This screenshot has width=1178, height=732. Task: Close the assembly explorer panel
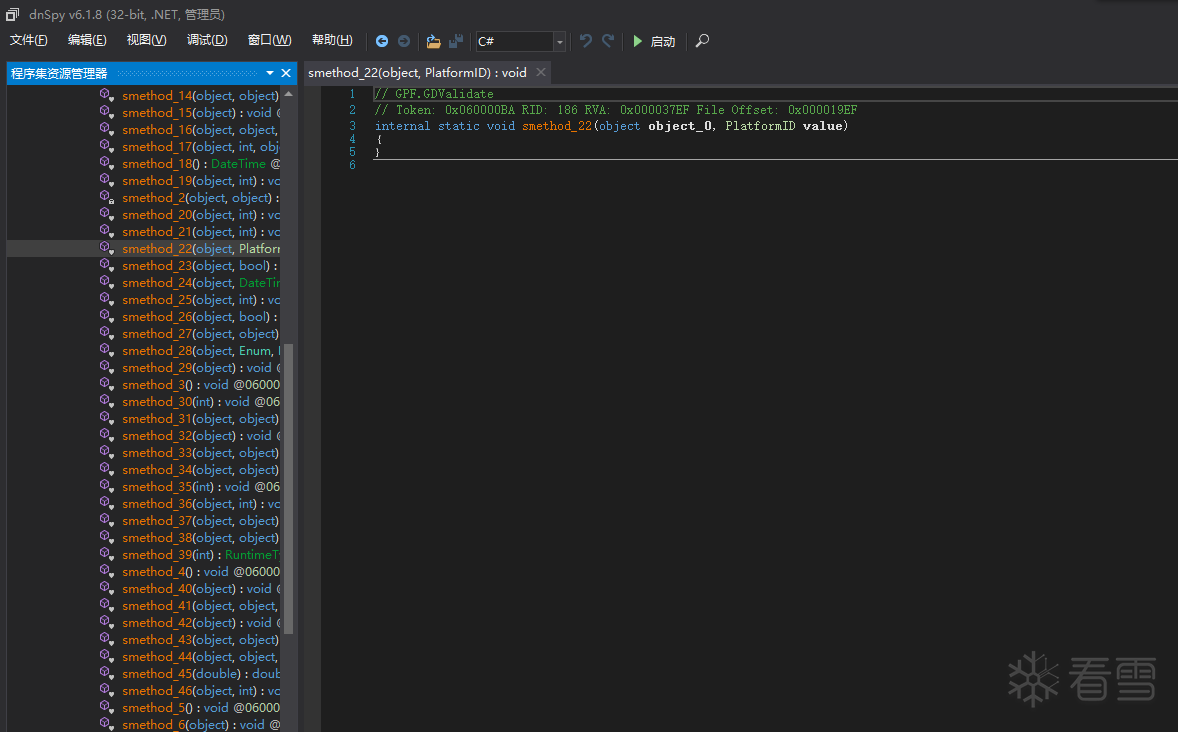pos(286,73)
